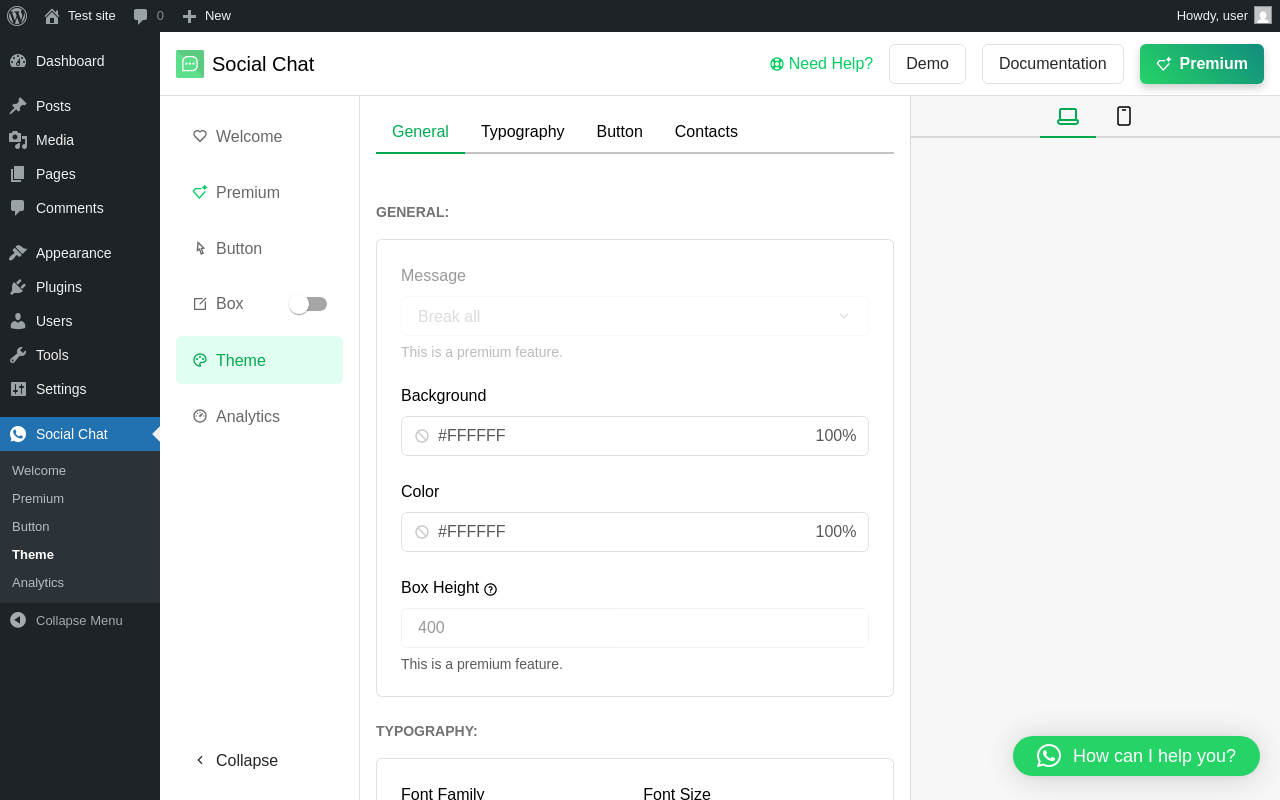Image resolution: width=1280 pixels, height=800 pixels.
Task: Click the Box Height 400 input
Action: pos(635,628)
